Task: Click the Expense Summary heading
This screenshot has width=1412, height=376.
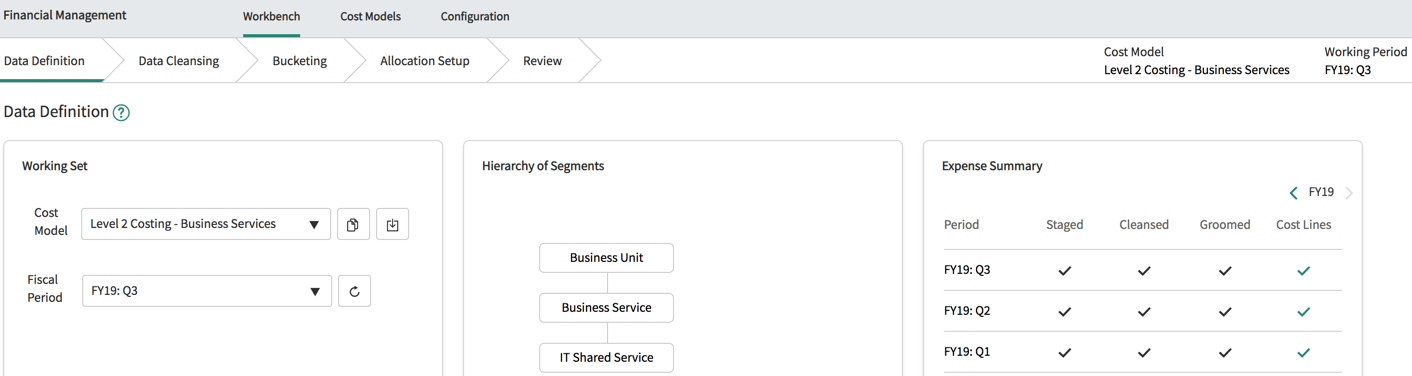Action: [992, 167]
